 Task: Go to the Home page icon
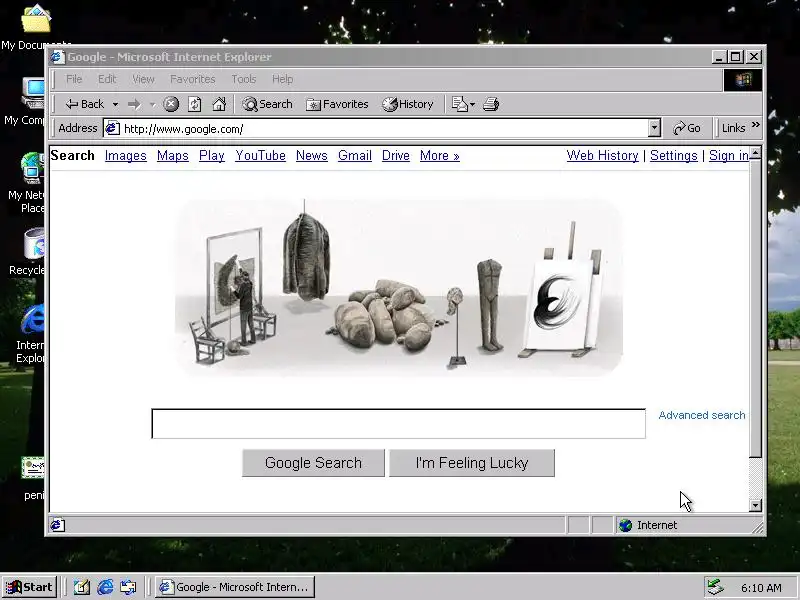[x=219, y=105]
